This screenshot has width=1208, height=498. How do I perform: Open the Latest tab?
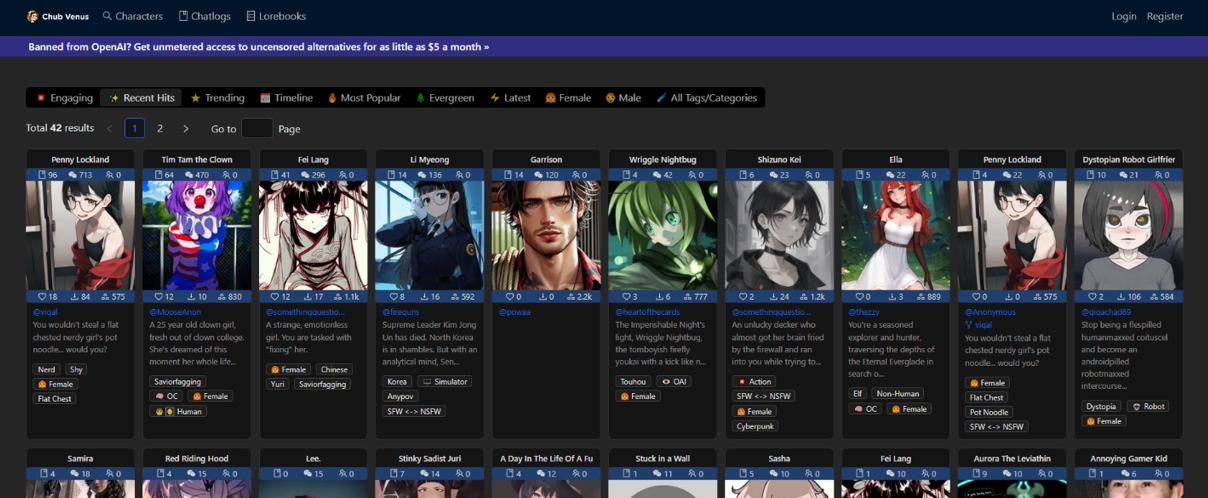point(510,98)
